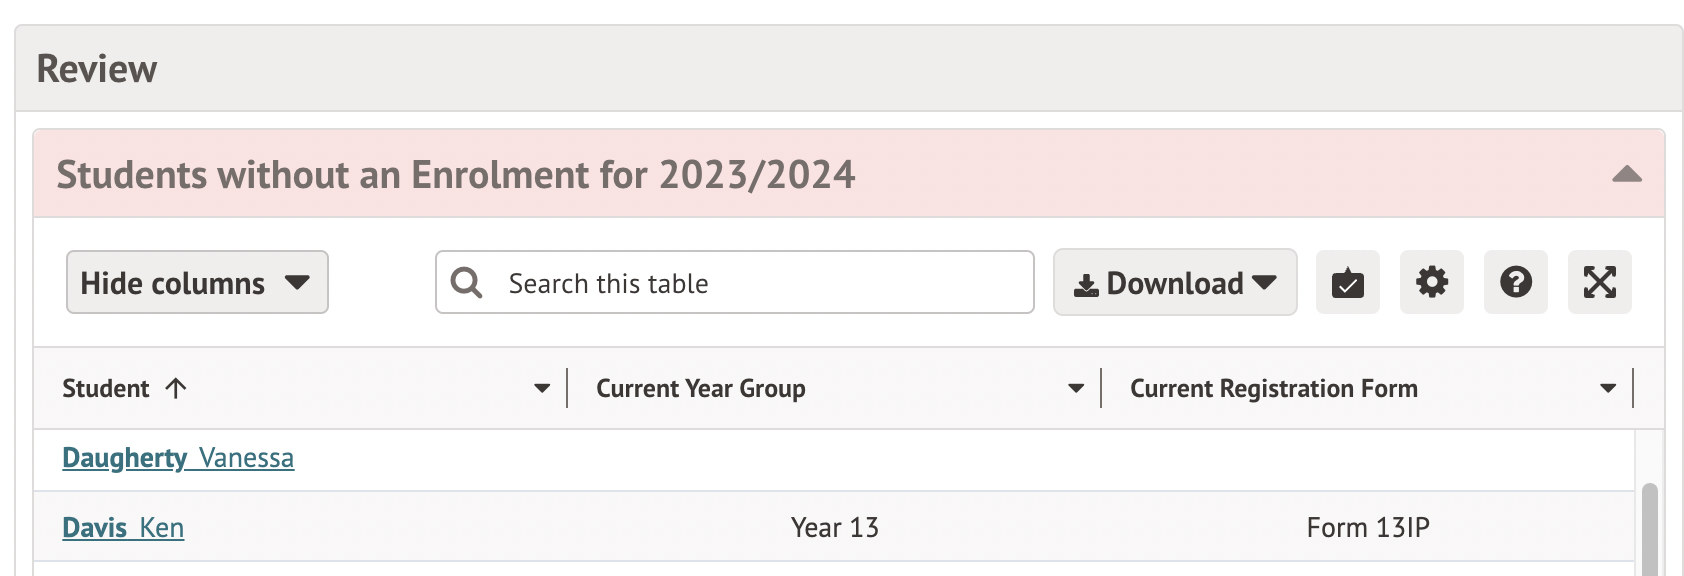Image resolution: width=1684 pixels, height=576 pixels.
Task: Open the Download dropdown menu
Action: click(1175, 283)
